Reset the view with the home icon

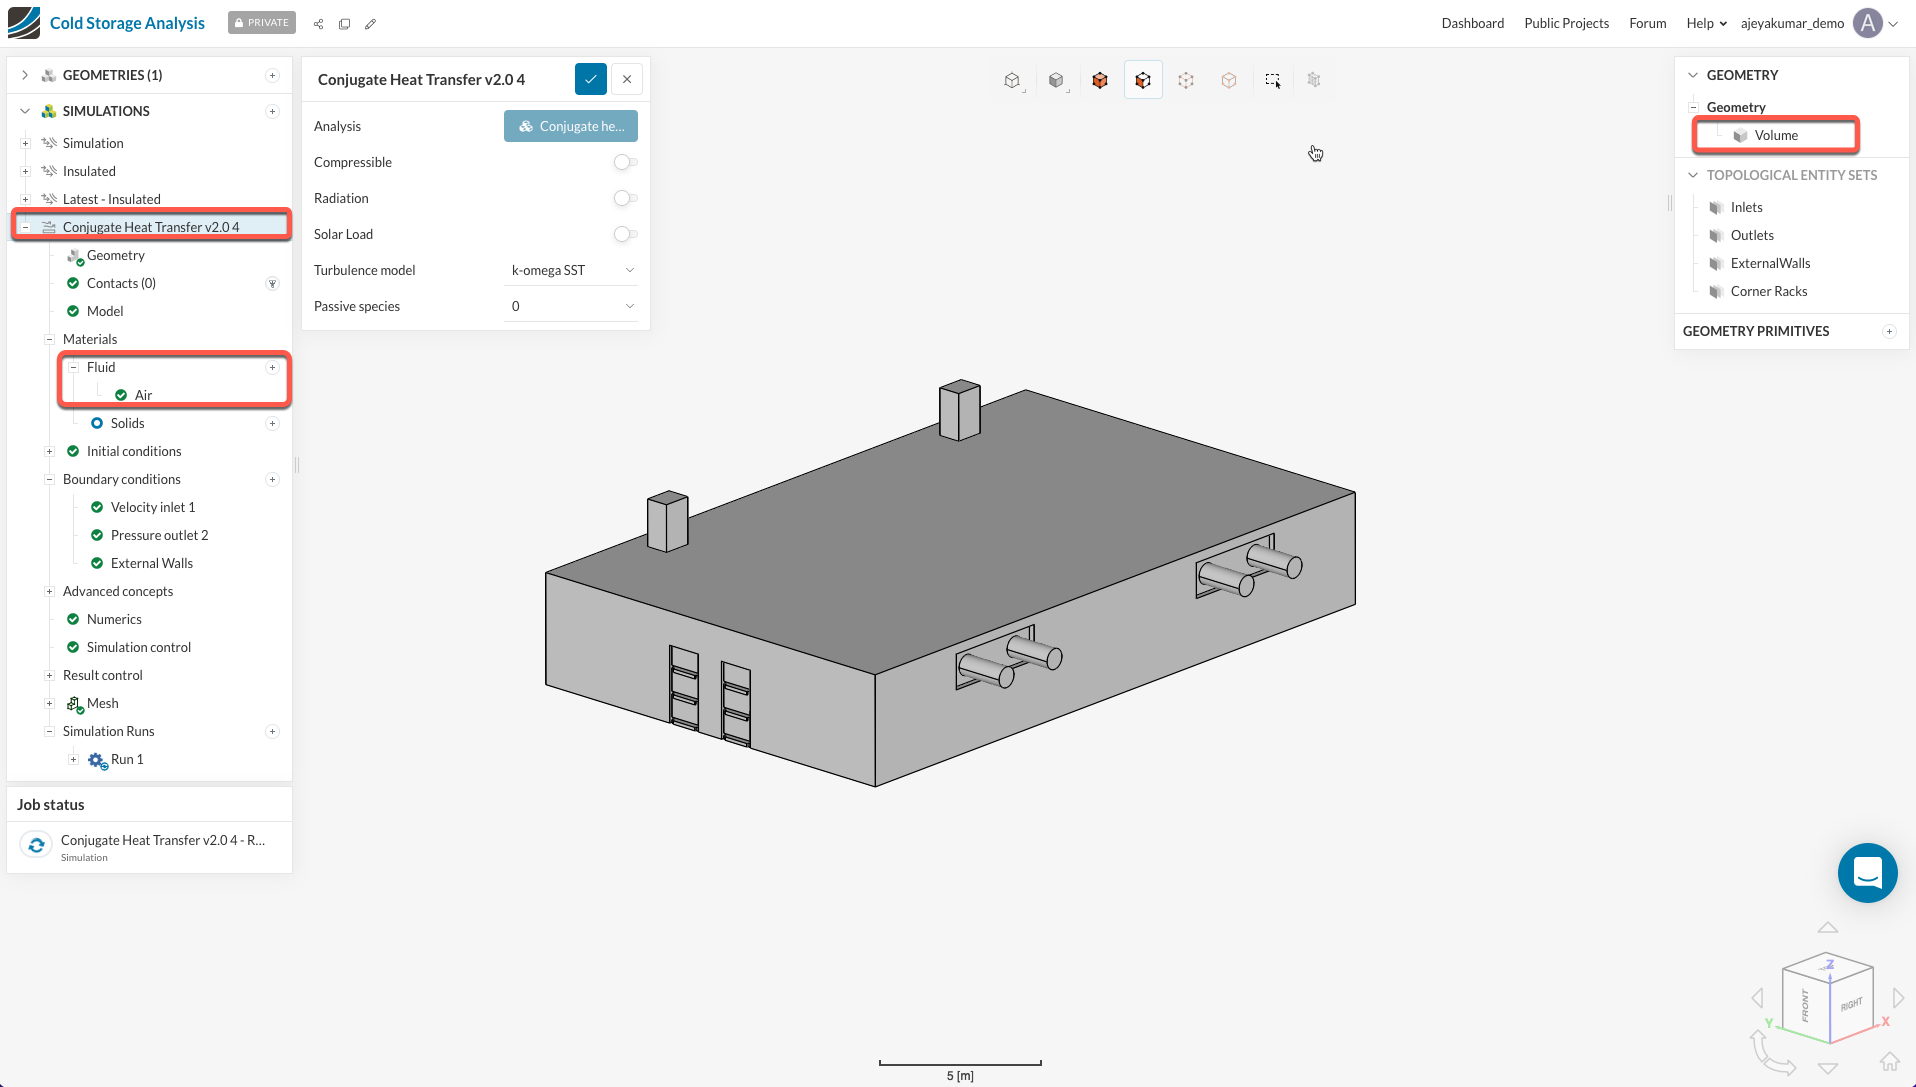coord(1889,1061)
